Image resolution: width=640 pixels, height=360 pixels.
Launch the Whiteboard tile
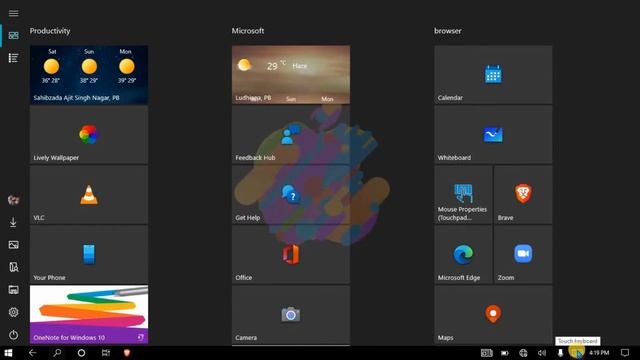(x=493, y=134)
